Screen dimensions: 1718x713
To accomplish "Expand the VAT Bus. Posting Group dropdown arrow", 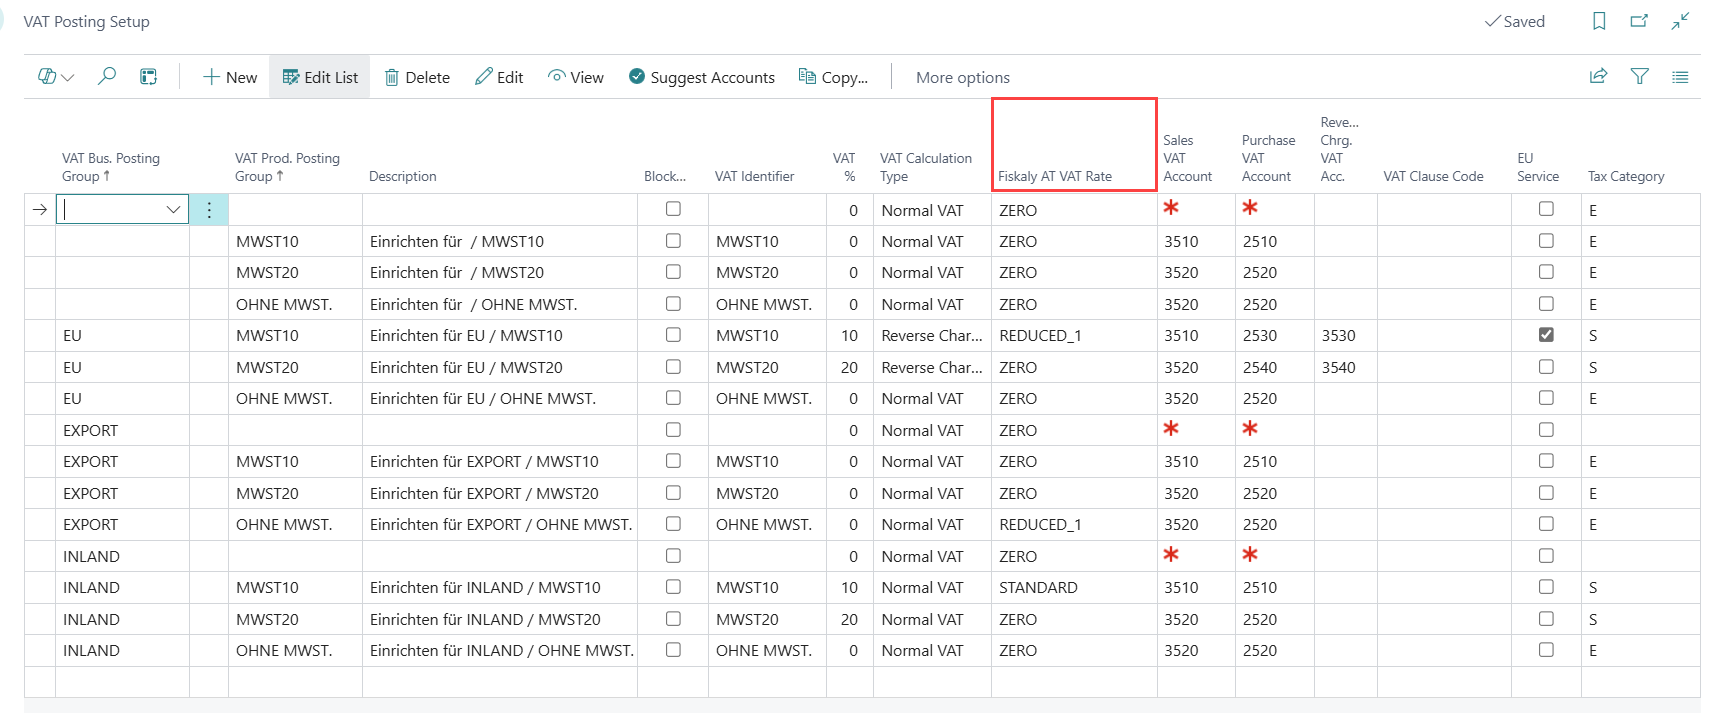I will click(173, 209).
